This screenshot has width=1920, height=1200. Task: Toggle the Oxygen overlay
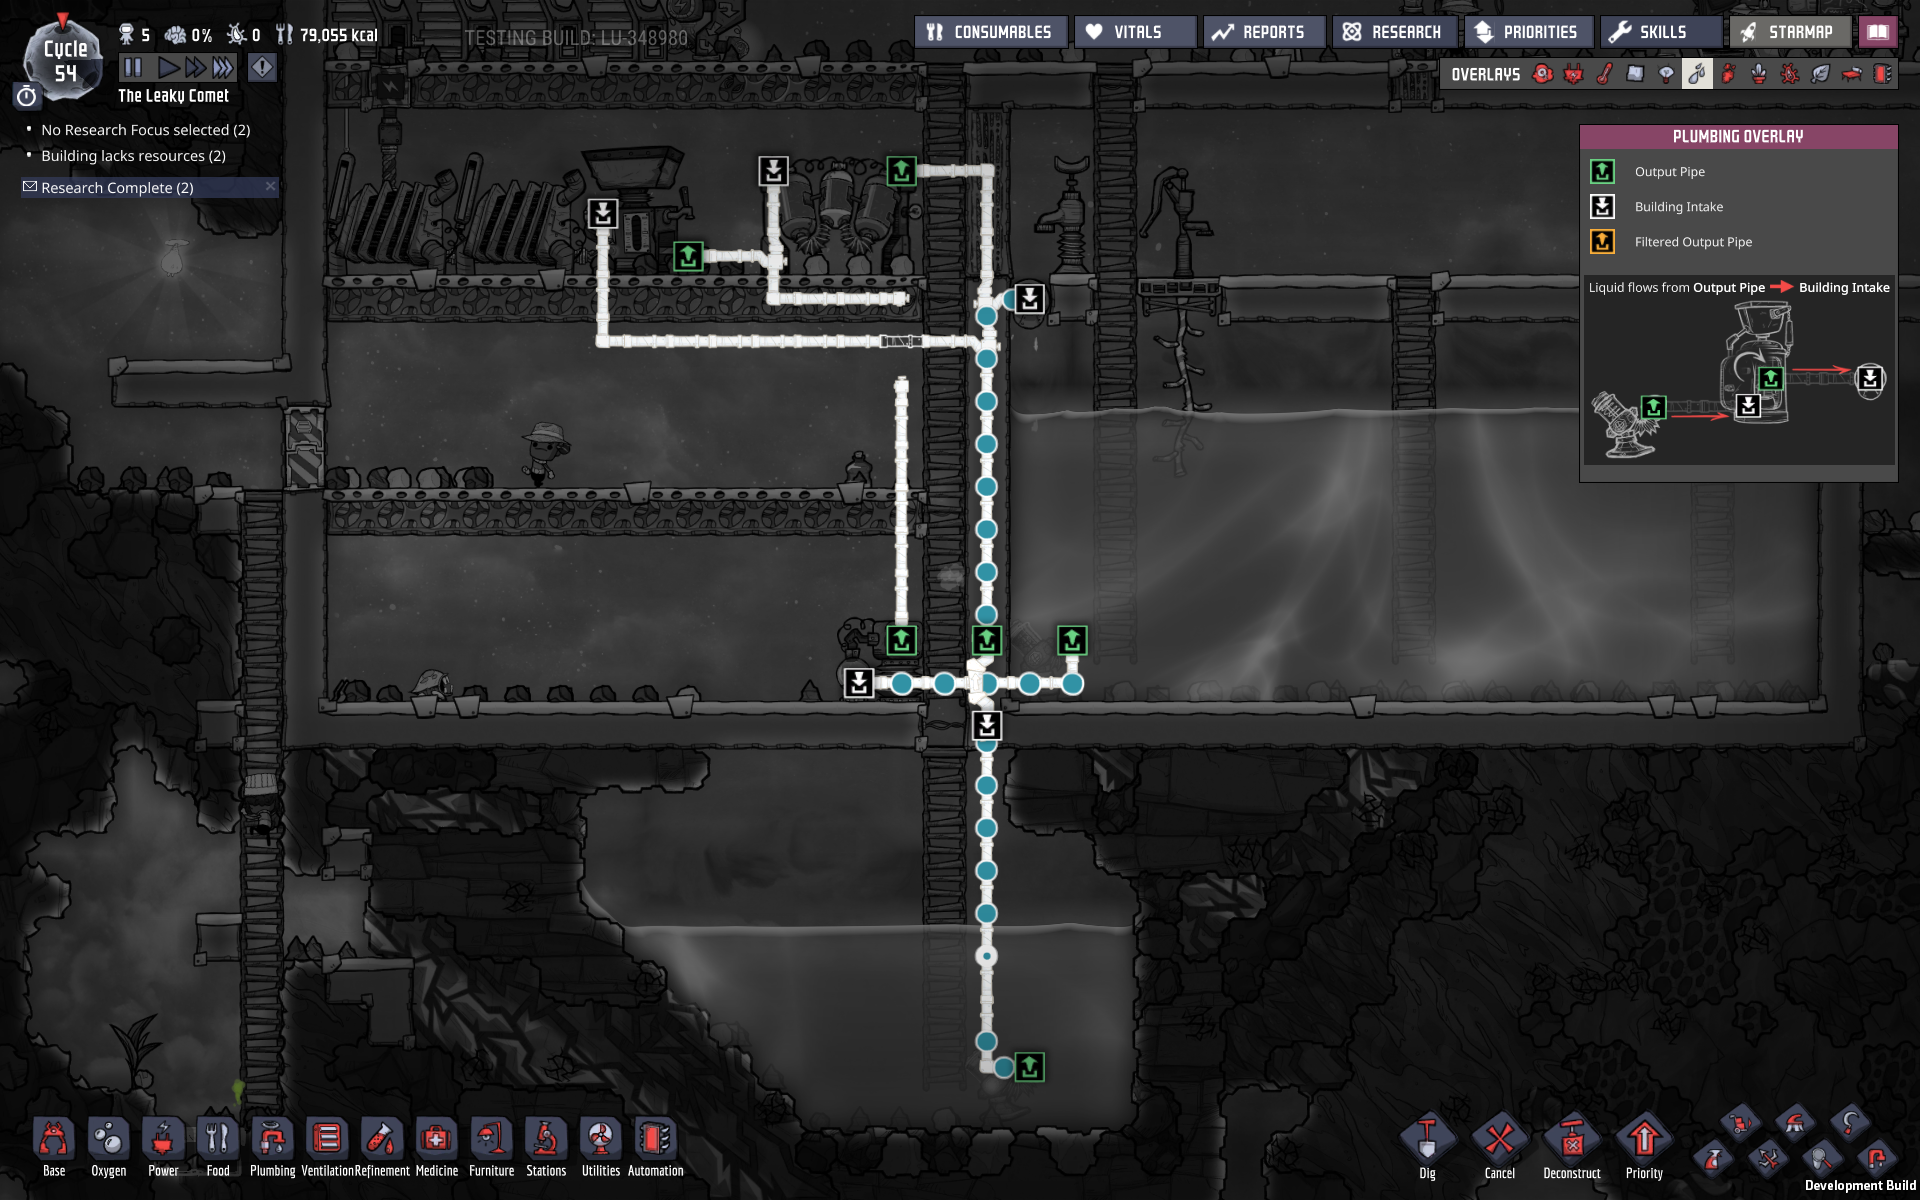pyautogui.click(x=1543, y=74)
